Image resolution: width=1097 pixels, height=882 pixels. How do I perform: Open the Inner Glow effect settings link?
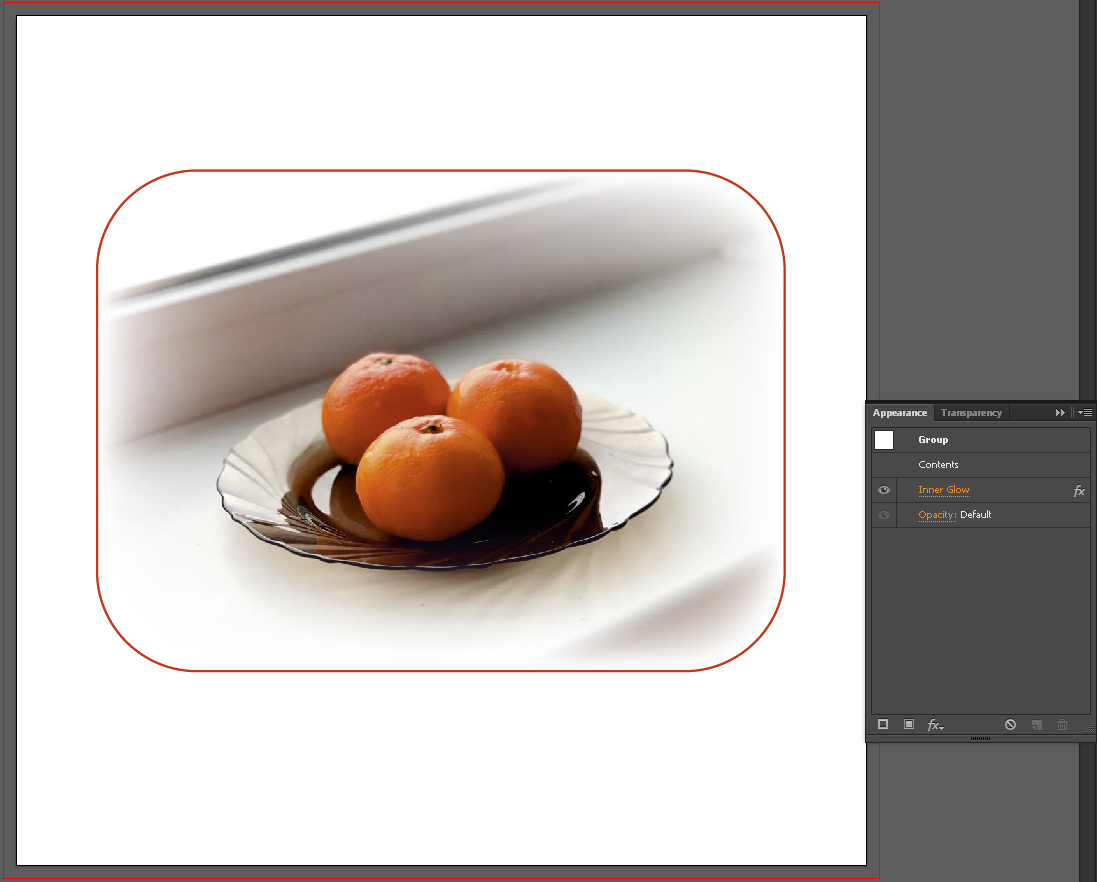[x=944, y=490]
